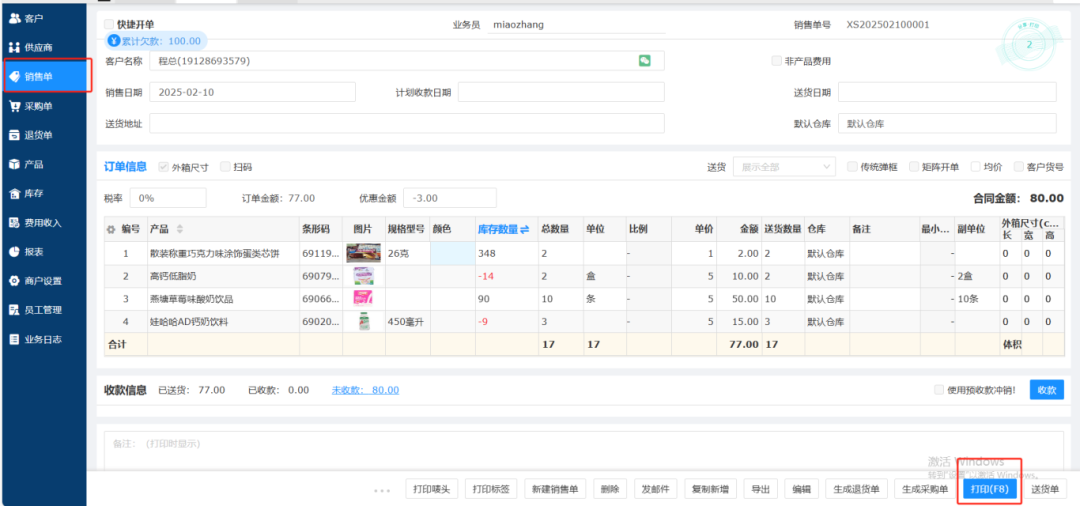Click the 业务员 miaozhang field
The width and height of the screenshot is (1080, 506).
pos(577,25)
